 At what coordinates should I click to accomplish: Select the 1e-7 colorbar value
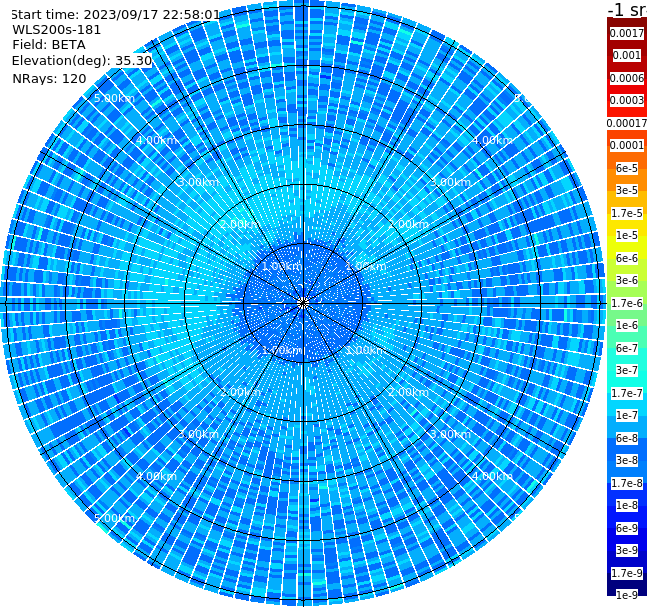(x=627, y=415)
